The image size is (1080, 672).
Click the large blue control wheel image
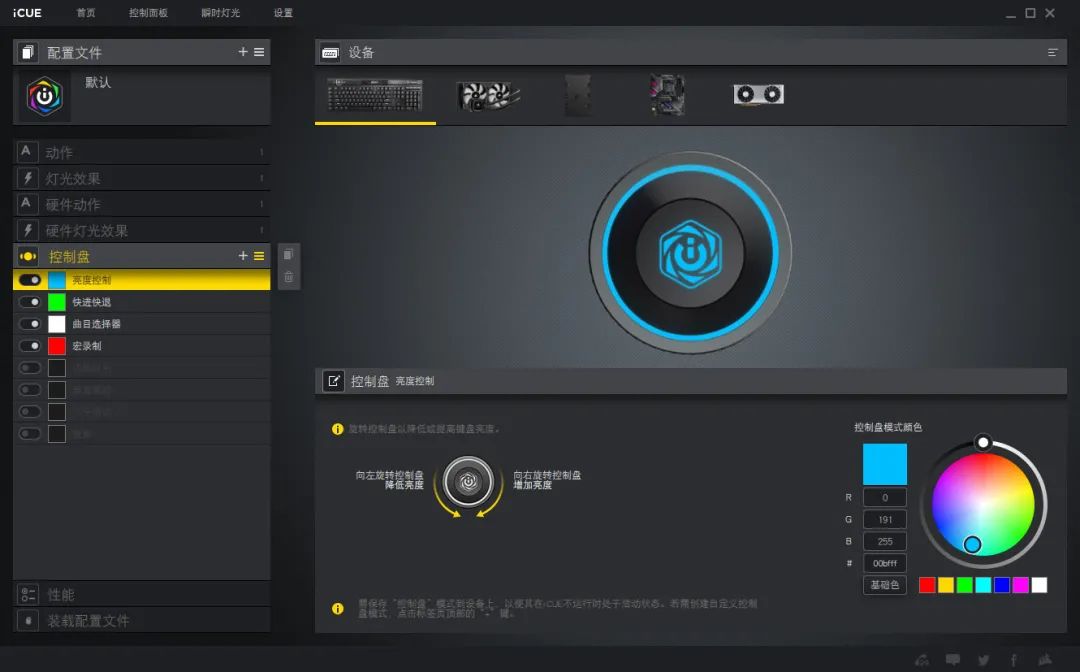(x=690, y=253)
